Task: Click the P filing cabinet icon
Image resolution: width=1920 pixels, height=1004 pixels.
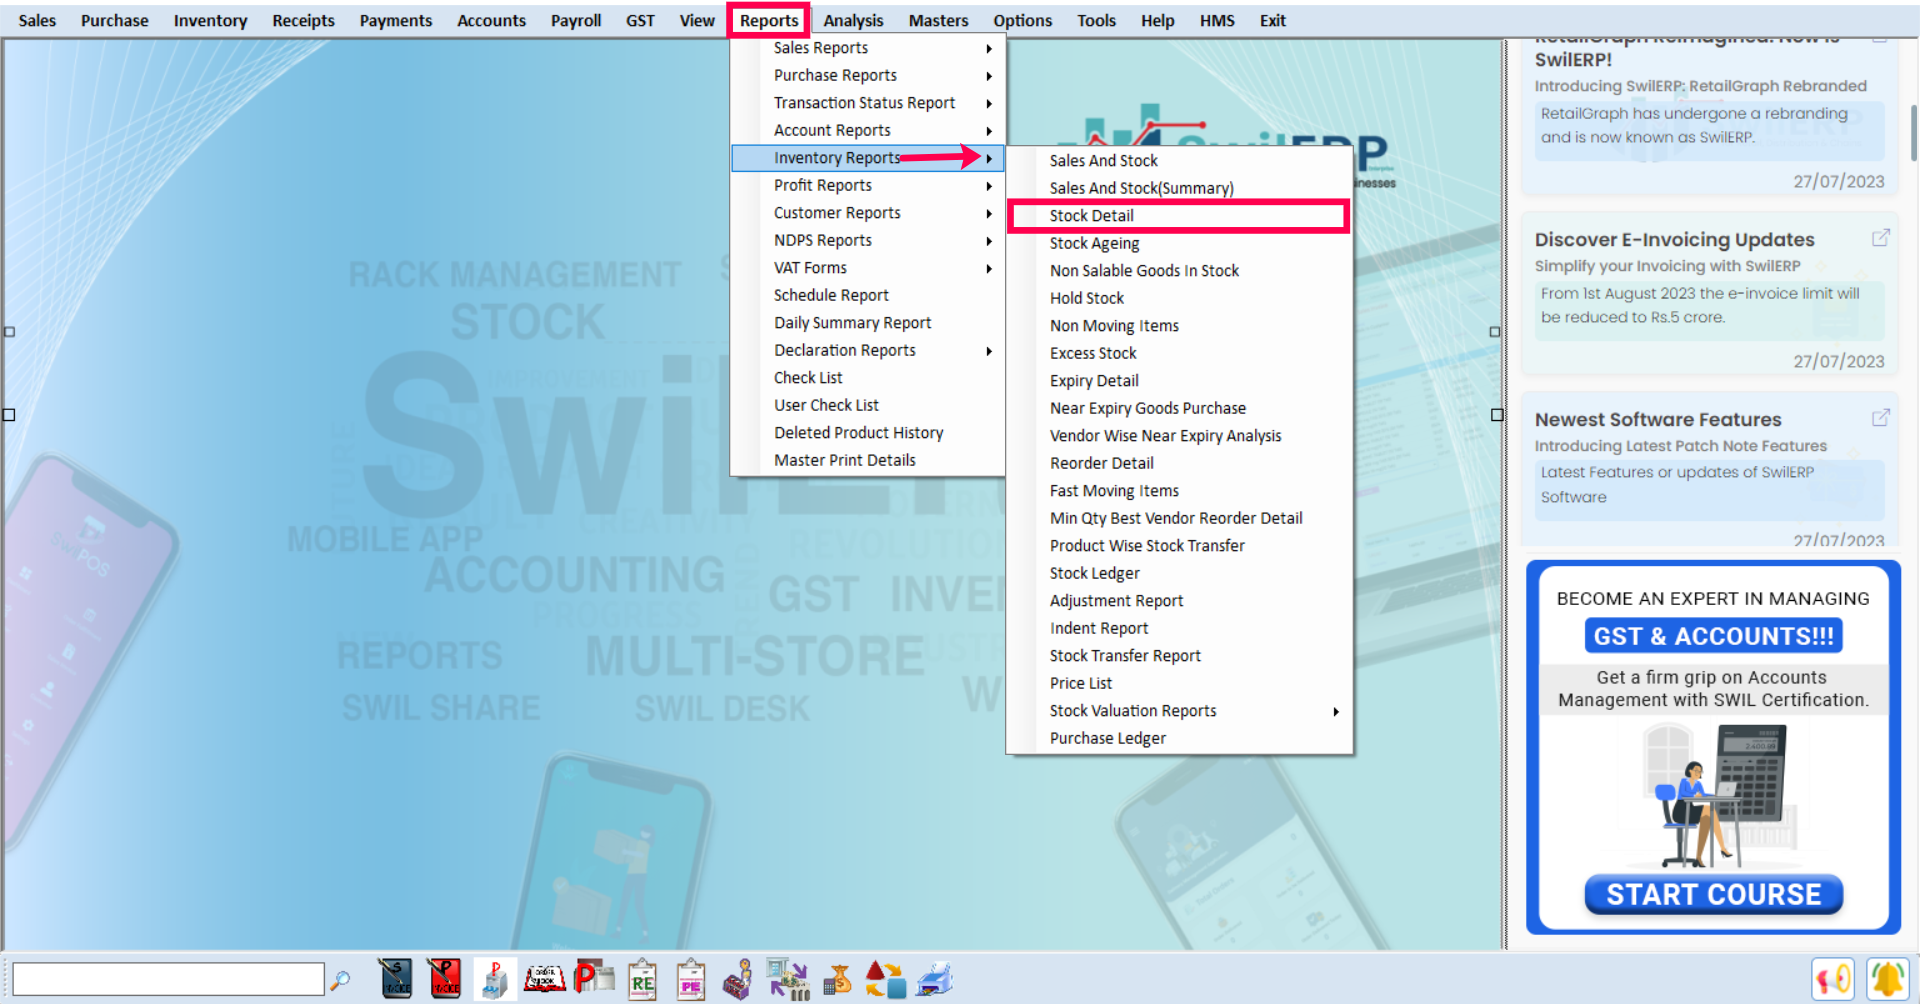Action: [x=494, y=979]
